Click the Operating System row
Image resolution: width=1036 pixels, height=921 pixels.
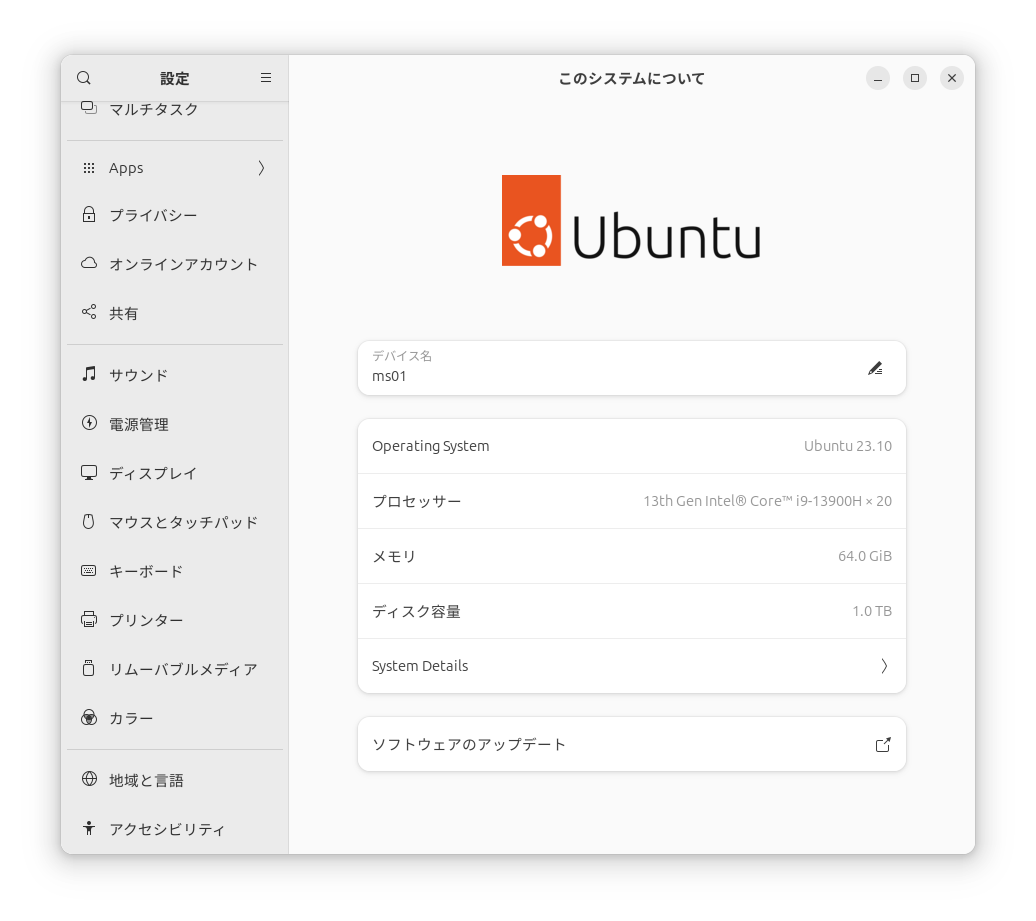point(632,446)
